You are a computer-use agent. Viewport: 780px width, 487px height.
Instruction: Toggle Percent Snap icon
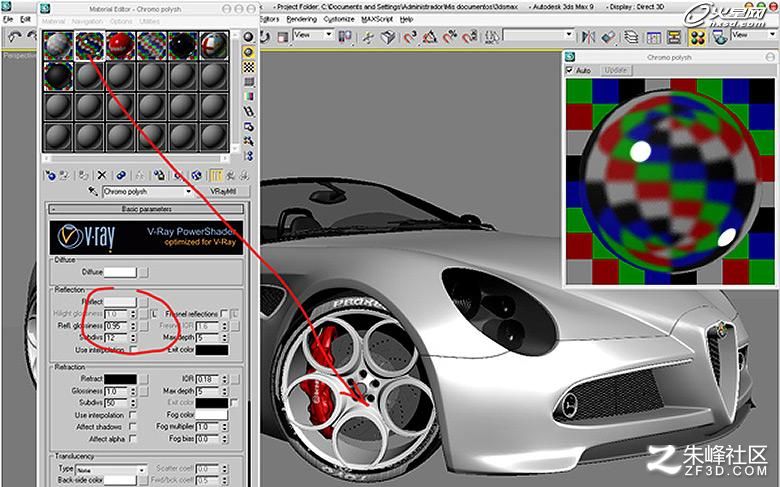click(x=450, y=37)
